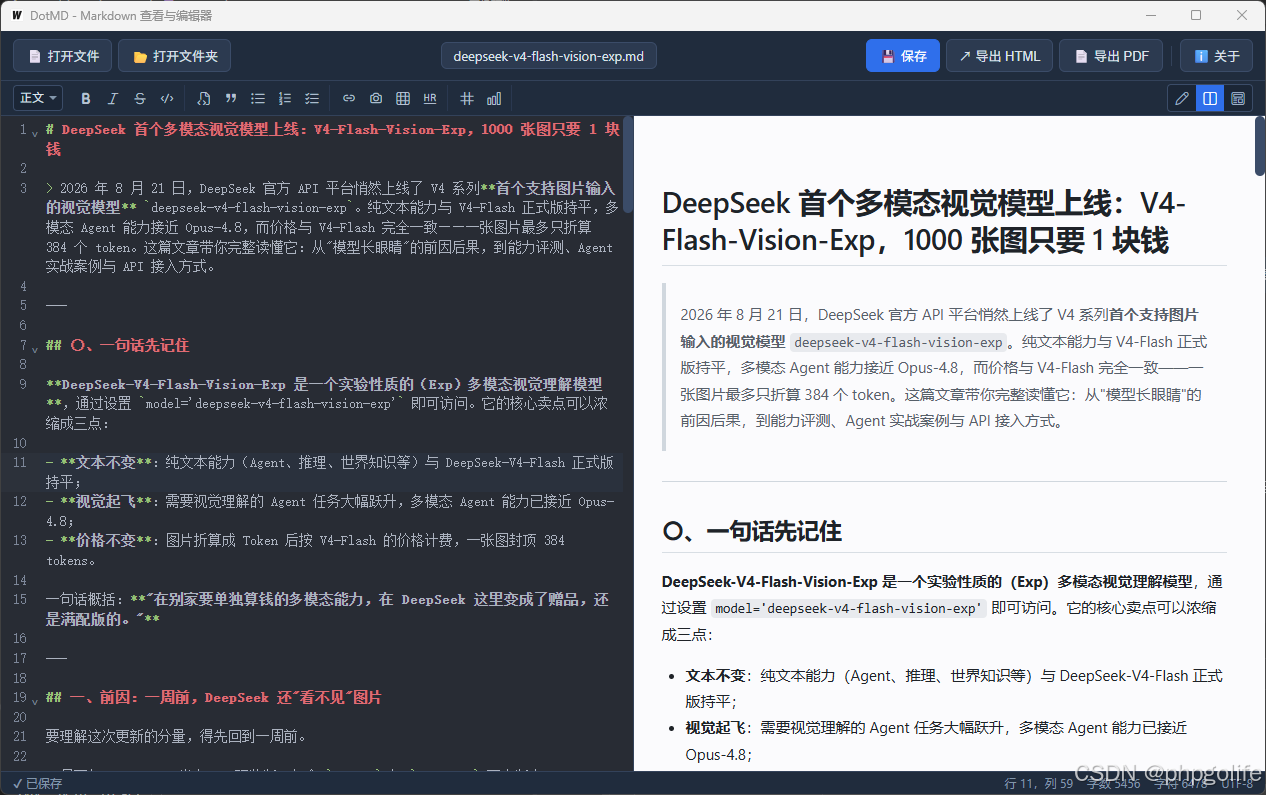Insert a bulleted list
The width and height of the screenshot is (1266, 795).
coord(258,98)
